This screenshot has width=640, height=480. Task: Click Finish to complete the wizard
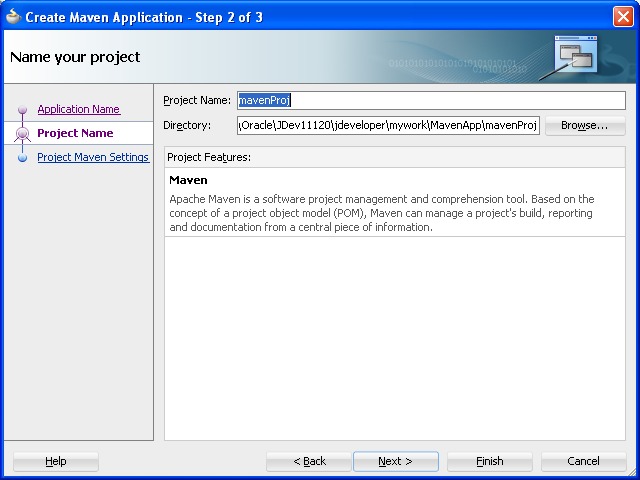489,461
